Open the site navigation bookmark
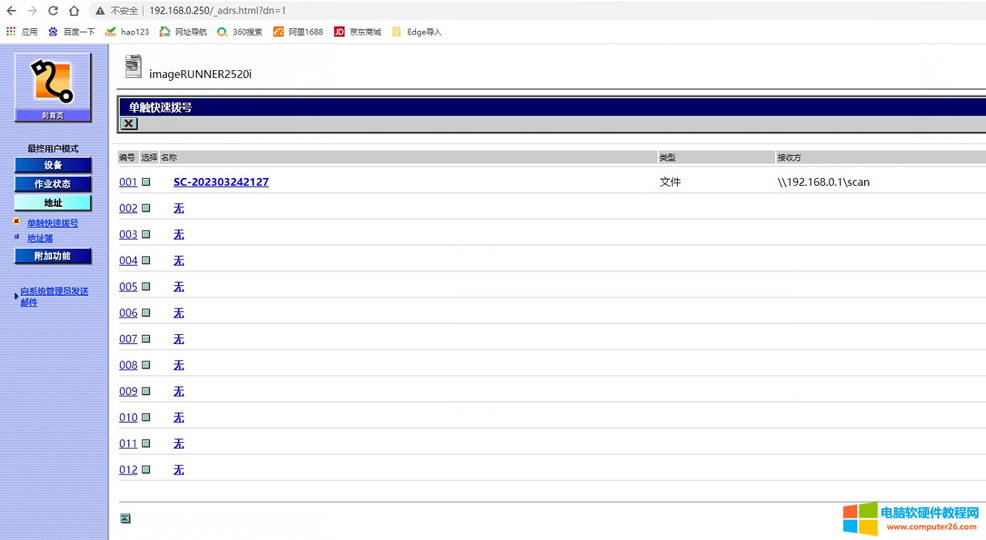 (183, 31)
